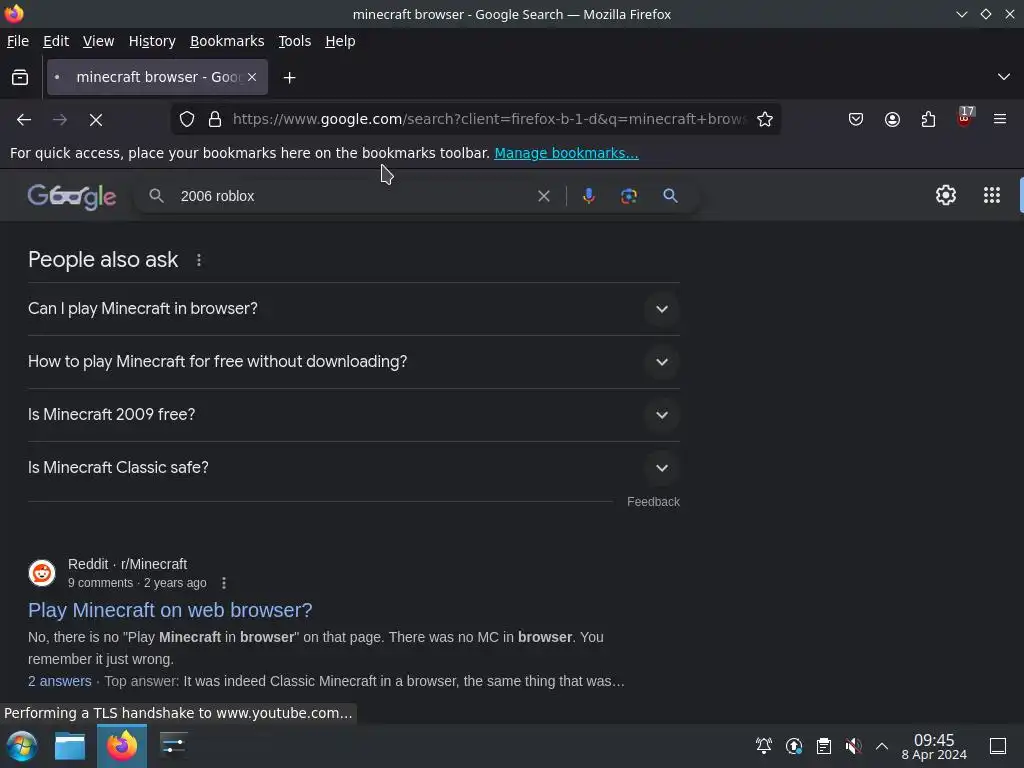Select the minecraft browser tab
Viewport: 1024px width, 768px height.
click(157, 77)
